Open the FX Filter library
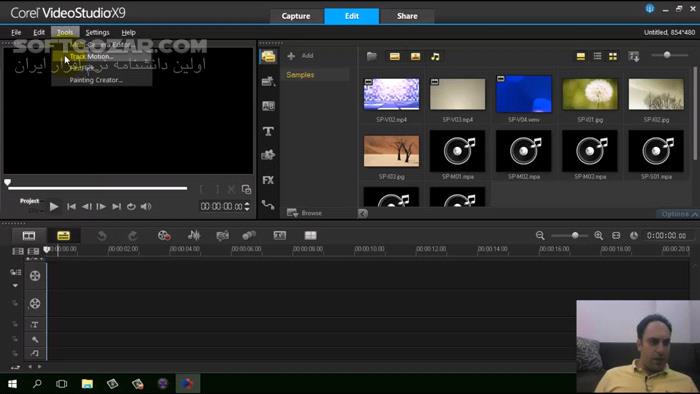 point(268,180)
